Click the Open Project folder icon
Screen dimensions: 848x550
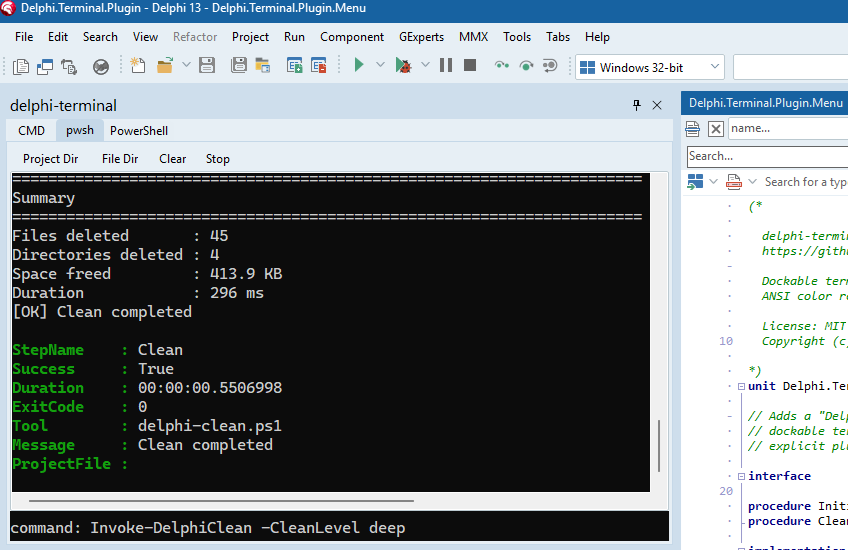pos(263,65)
